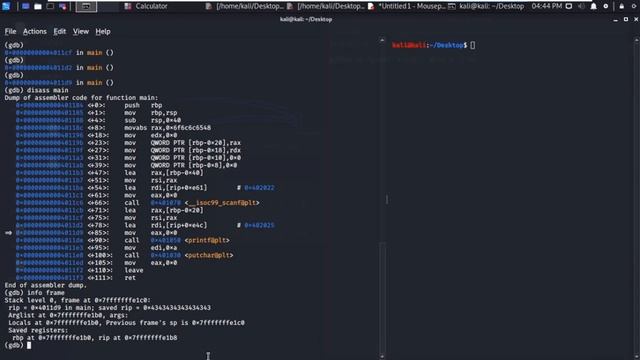Click the 'printf@plt' symbol text
This screenshot has width=640, height=360.
pyautogui.click(x=207, y=240)
